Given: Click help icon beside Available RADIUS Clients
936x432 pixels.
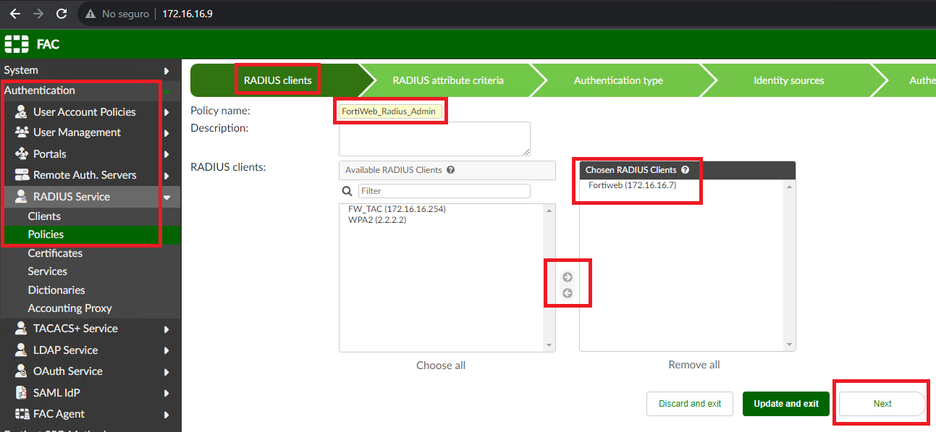Looking at the screenshot, I should 451,169.
